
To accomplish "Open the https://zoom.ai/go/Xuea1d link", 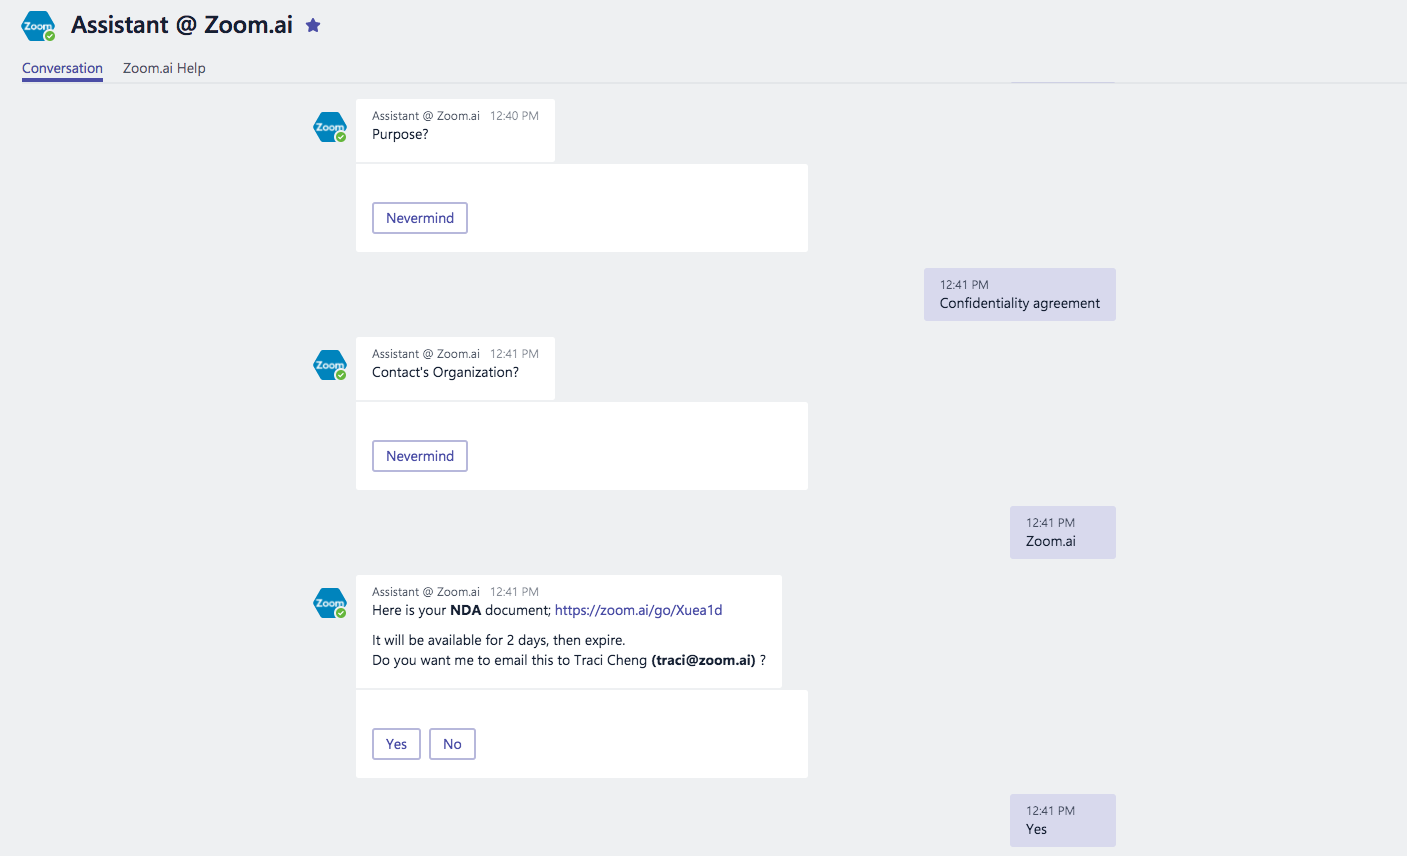I will [x=638, y=610].
